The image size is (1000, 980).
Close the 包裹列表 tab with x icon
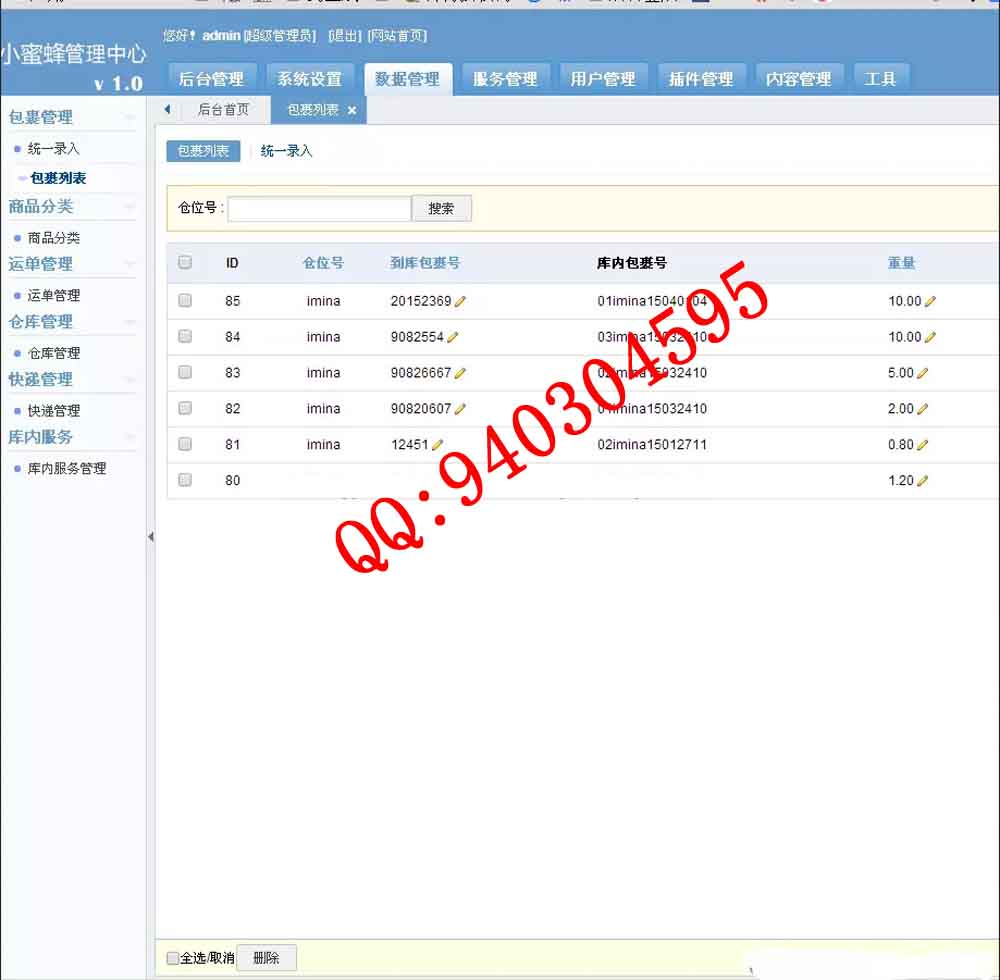352,111
